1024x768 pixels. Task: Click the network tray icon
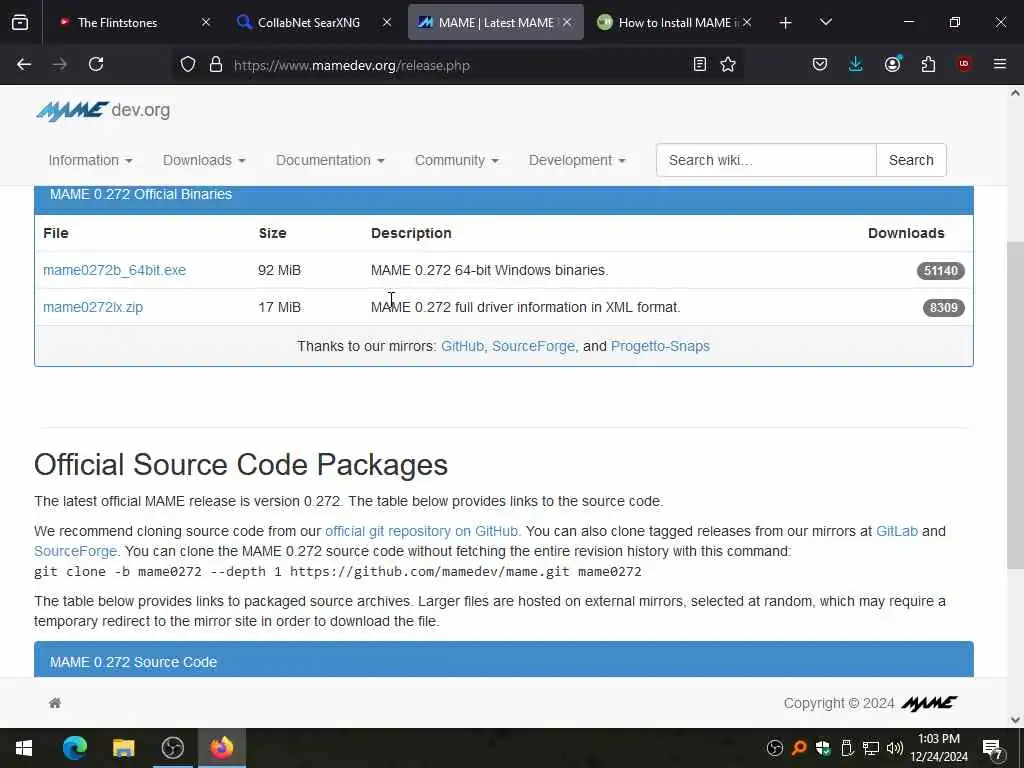pos(871,748)
